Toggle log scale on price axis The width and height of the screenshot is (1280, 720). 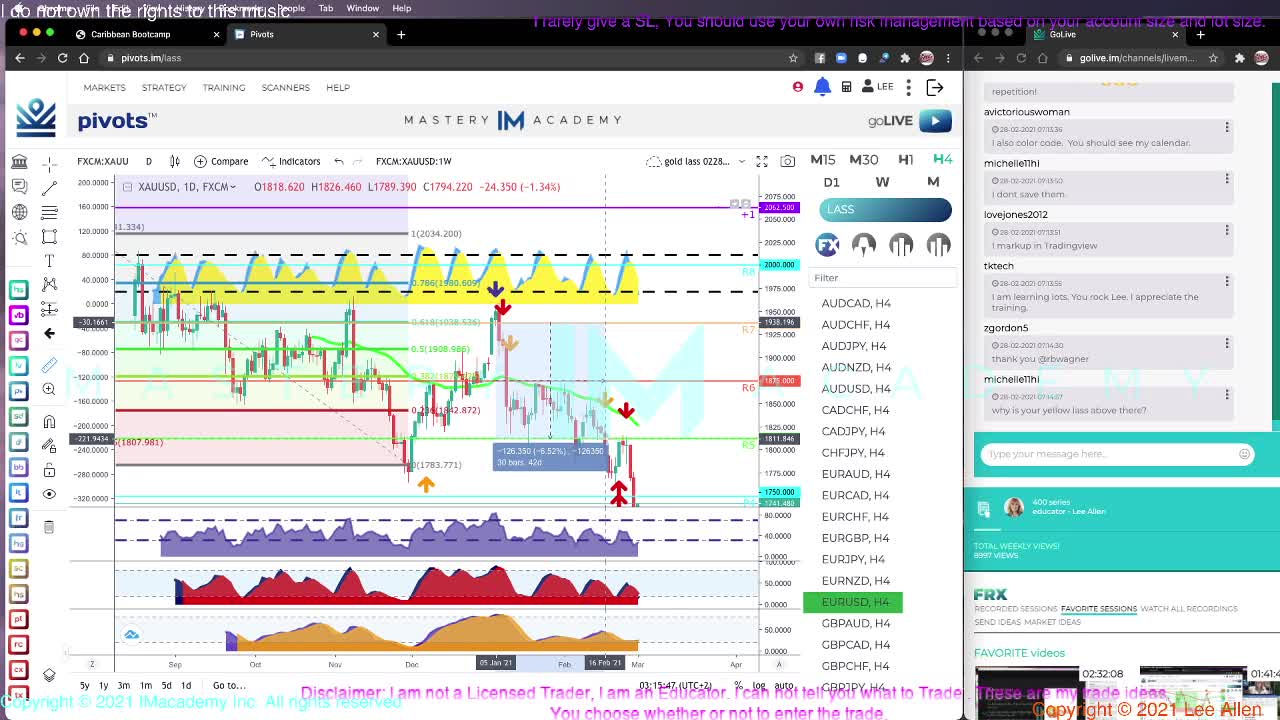758,685
